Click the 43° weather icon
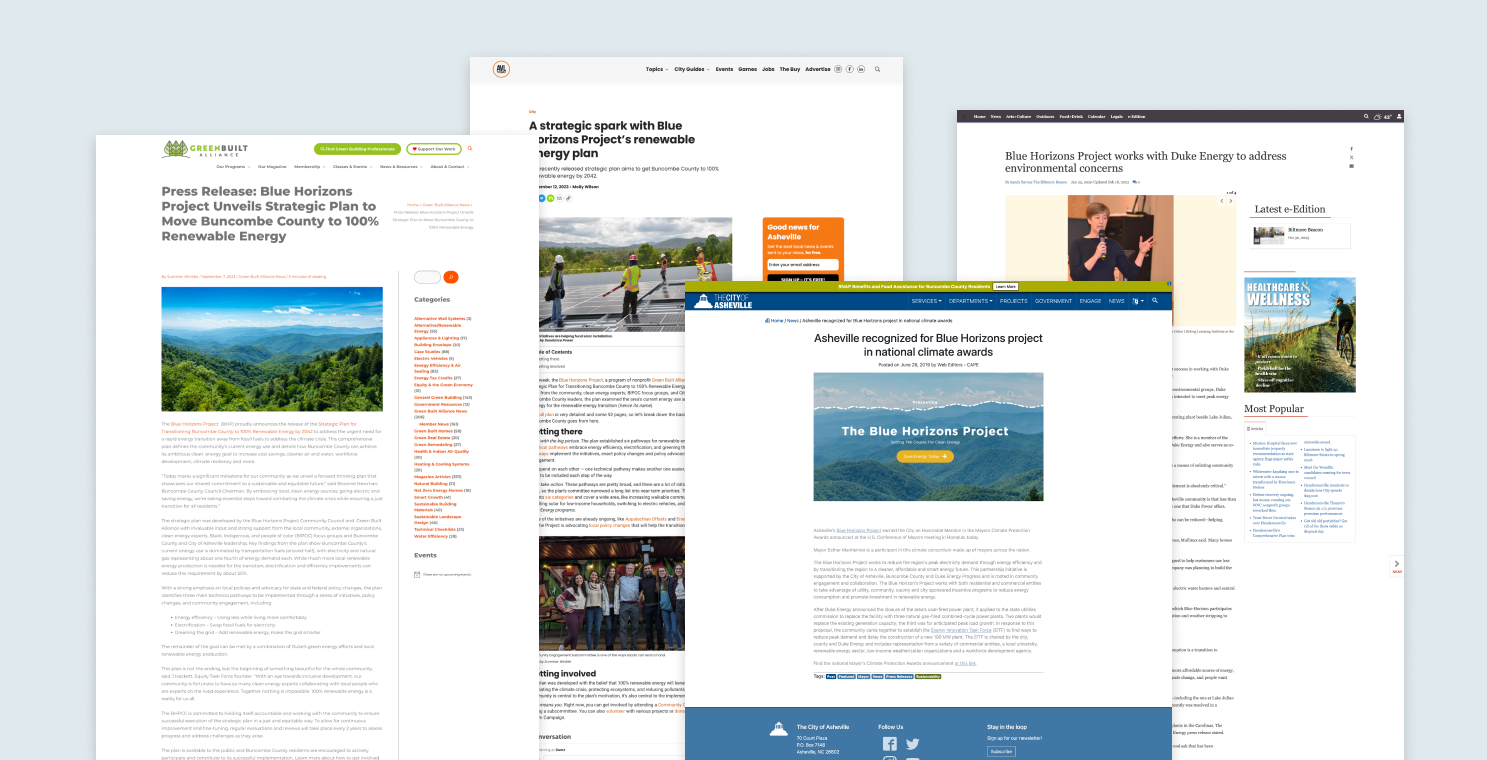Image resolution: width=1487 pixels, height=760 pixels. click(1382, 116)
